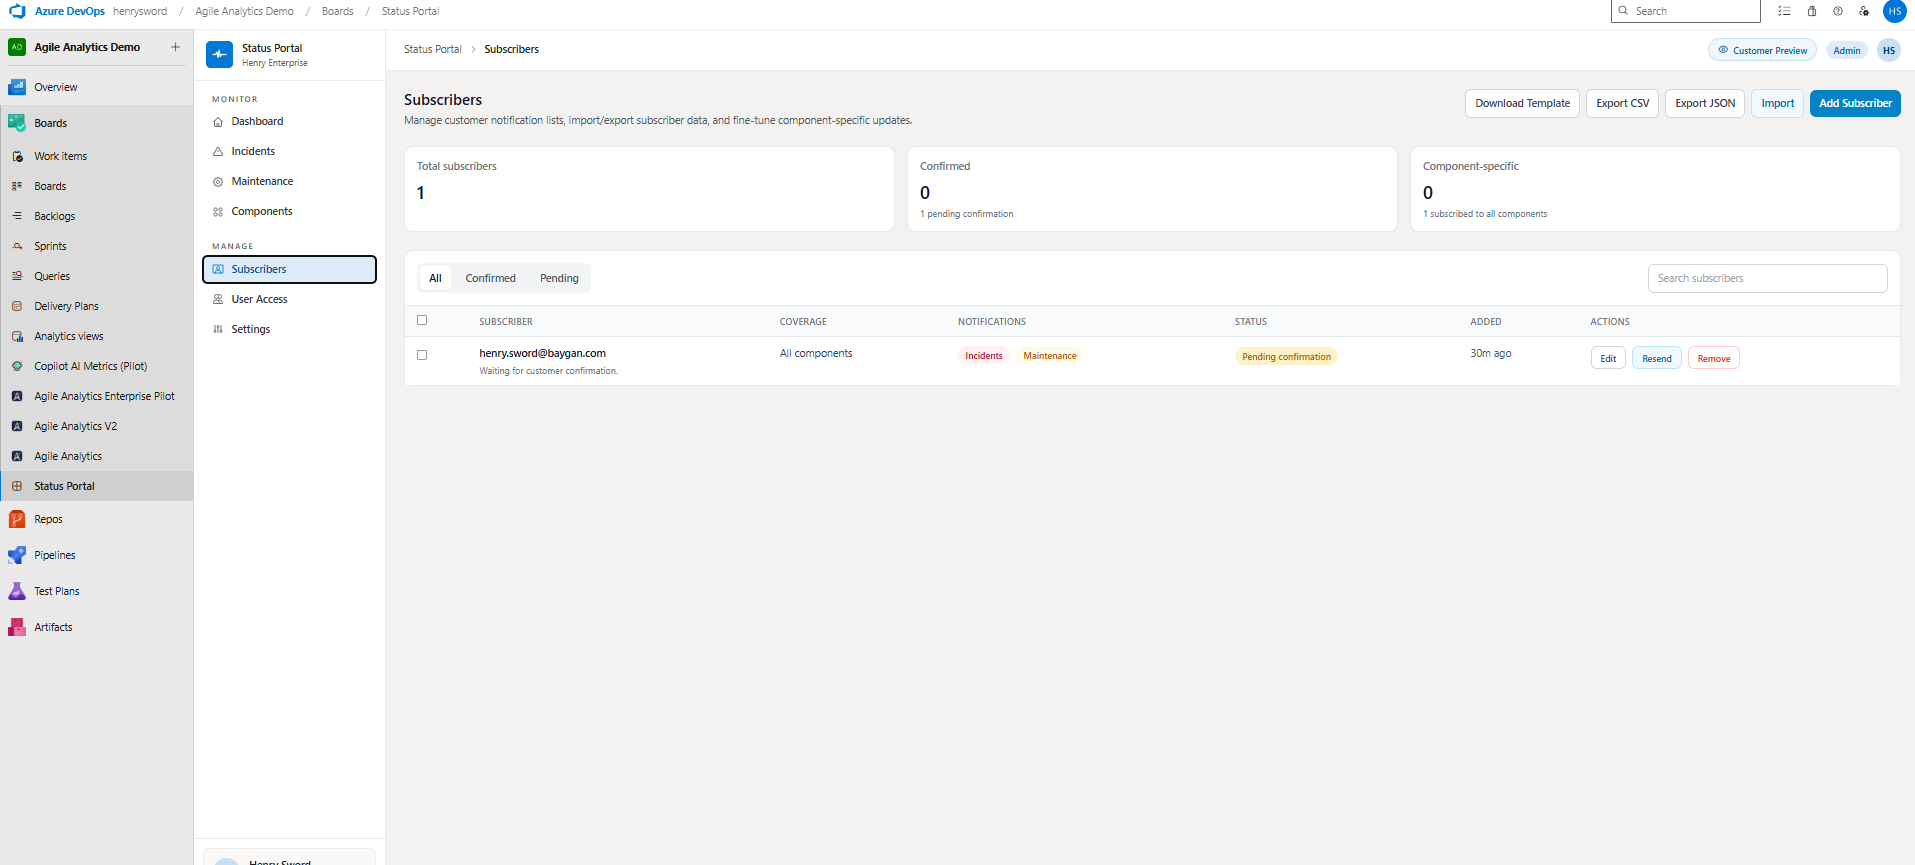Click the Export CSV button

pyautogui.click(x=1622, y=103)
